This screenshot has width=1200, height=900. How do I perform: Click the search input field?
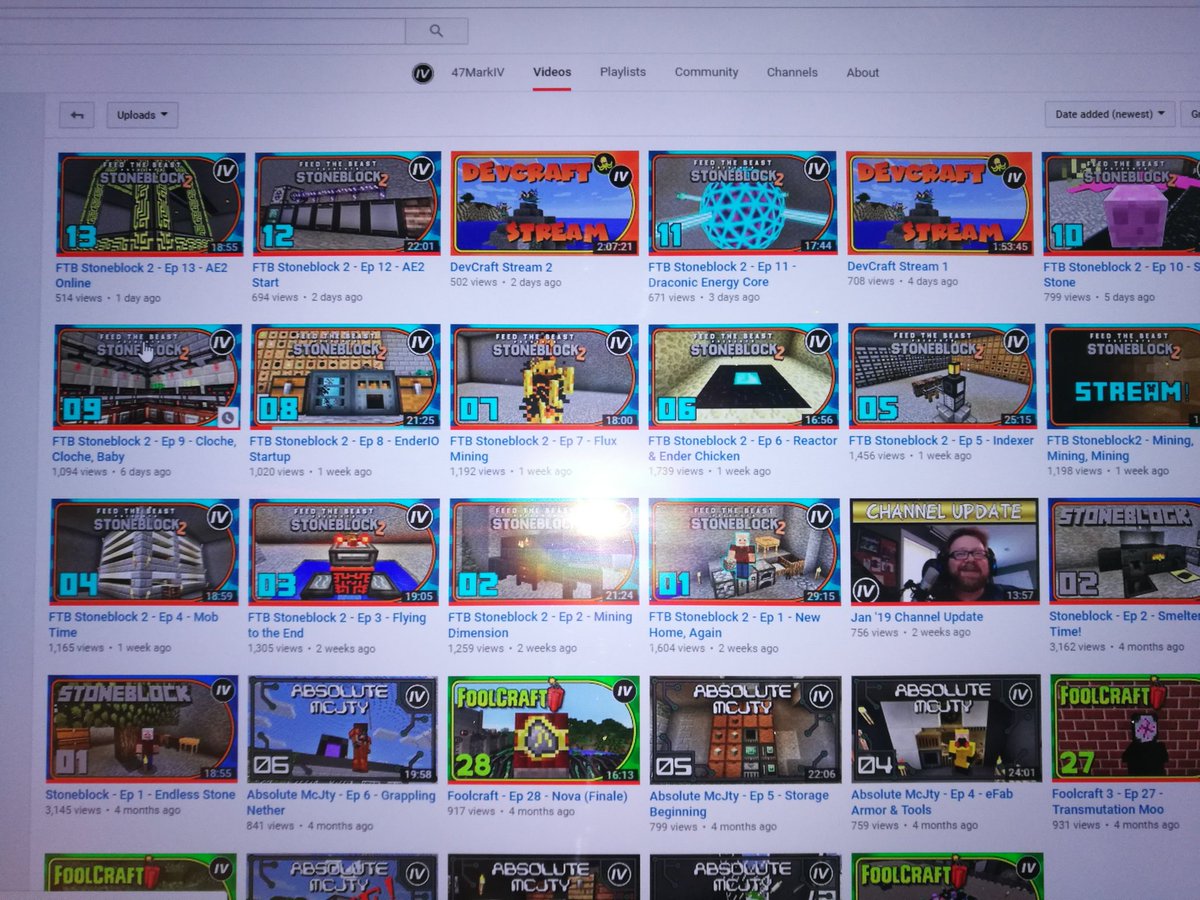coord(202,31)
